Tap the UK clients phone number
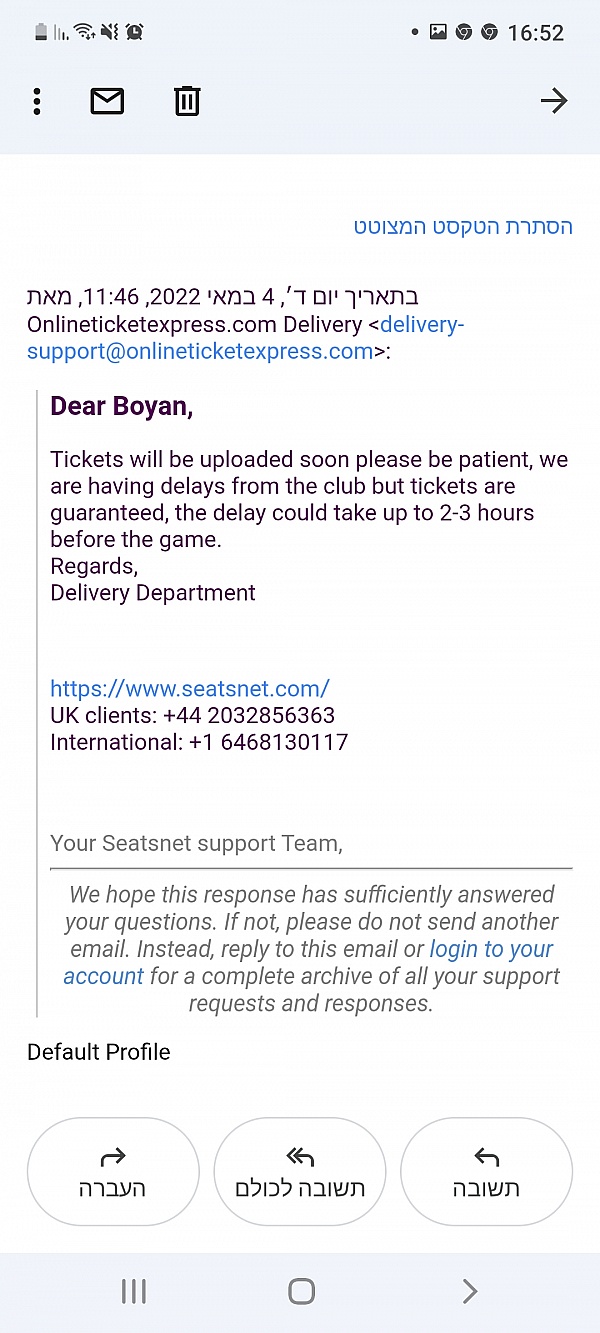Viewport: 600px width, 1333px height. (x=249, y=716)
